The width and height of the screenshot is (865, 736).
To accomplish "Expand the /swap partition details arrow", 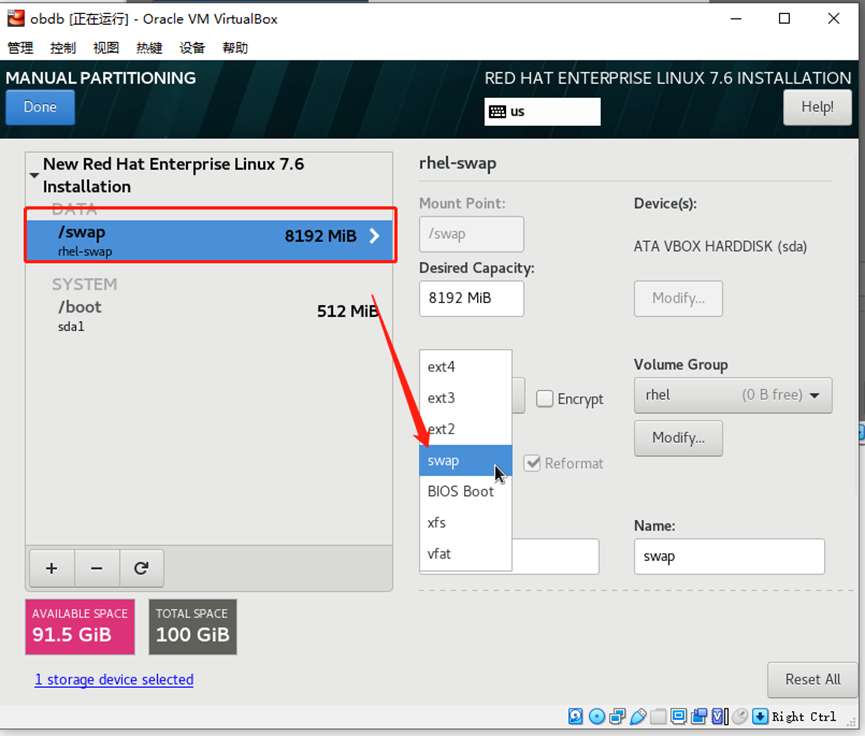I will pyautogui.click(x=376, y=236).
